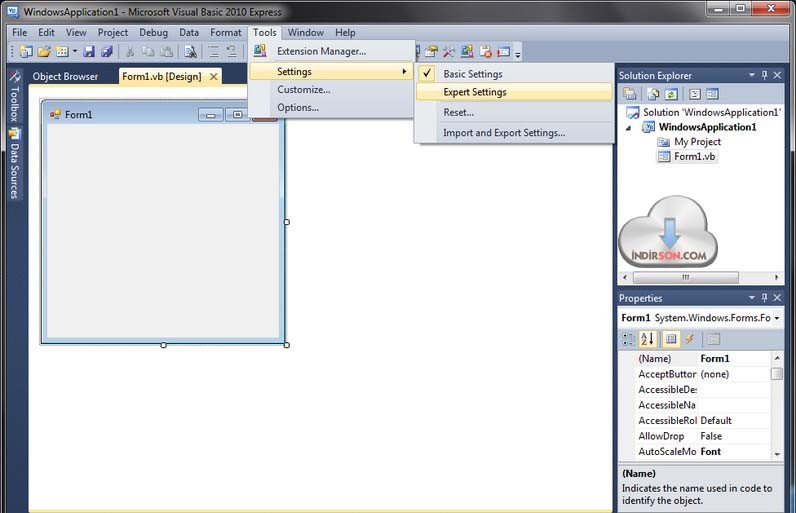
Task: Click the Add New Item toolbar icon
Action: pyautogui.click(x=62, y=51)
